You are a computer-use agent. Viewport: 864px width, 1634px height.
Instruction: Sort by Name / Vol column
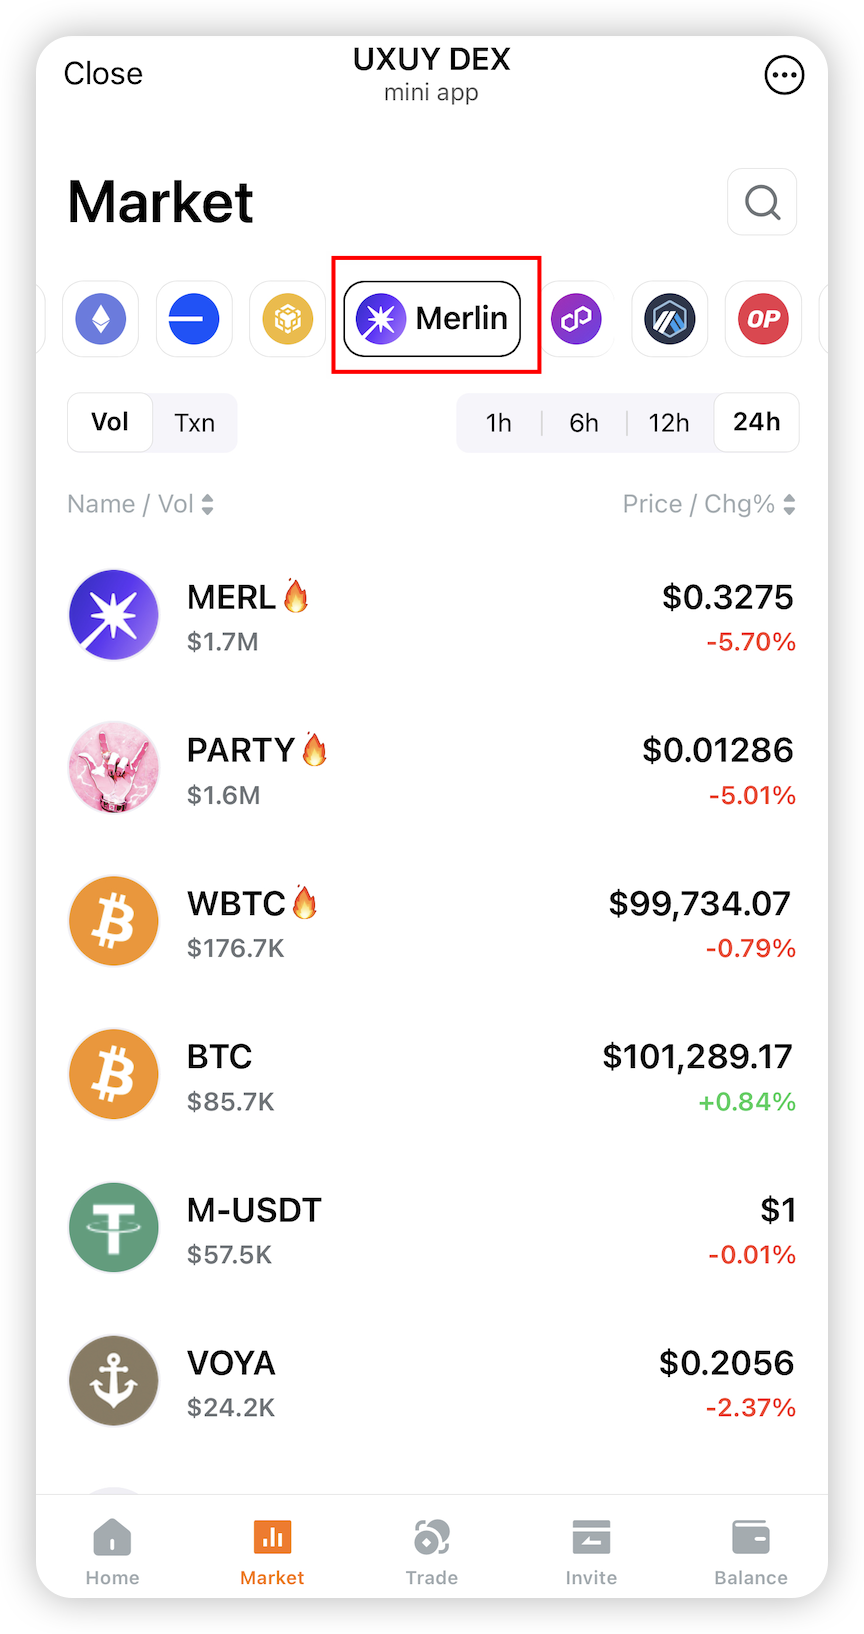pos(140,504)
